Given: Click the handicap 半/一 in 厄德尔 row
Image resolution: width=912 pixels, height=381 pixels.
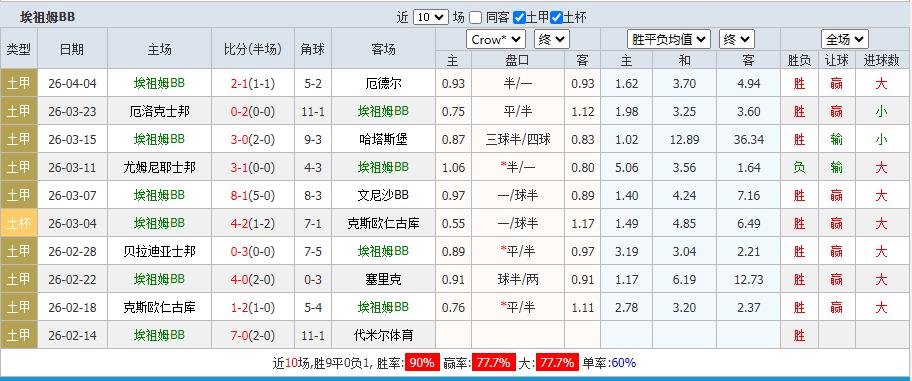Looking at the screenshot, I should click(x=518, y=84).
